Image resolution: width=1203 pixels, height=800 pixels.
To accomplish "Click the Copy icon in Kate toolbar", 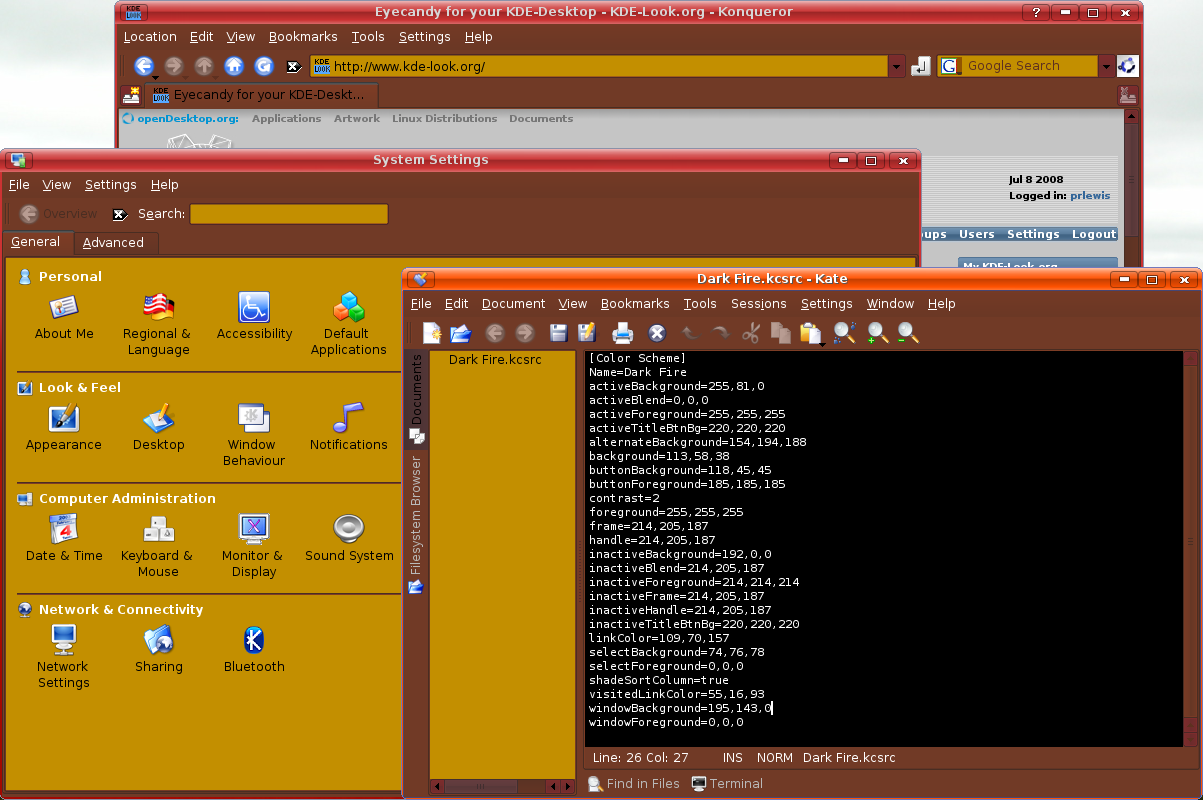I will click(x=781, y=333).
